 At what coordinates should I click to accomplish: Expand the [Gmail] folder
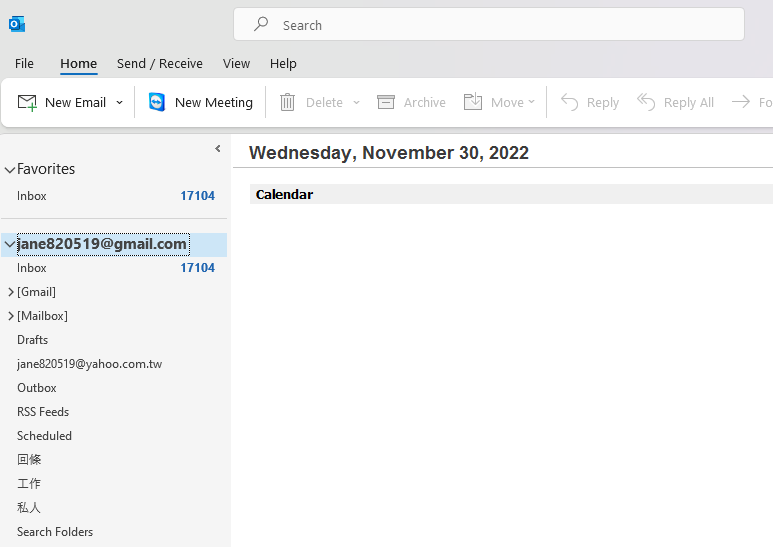11,292
